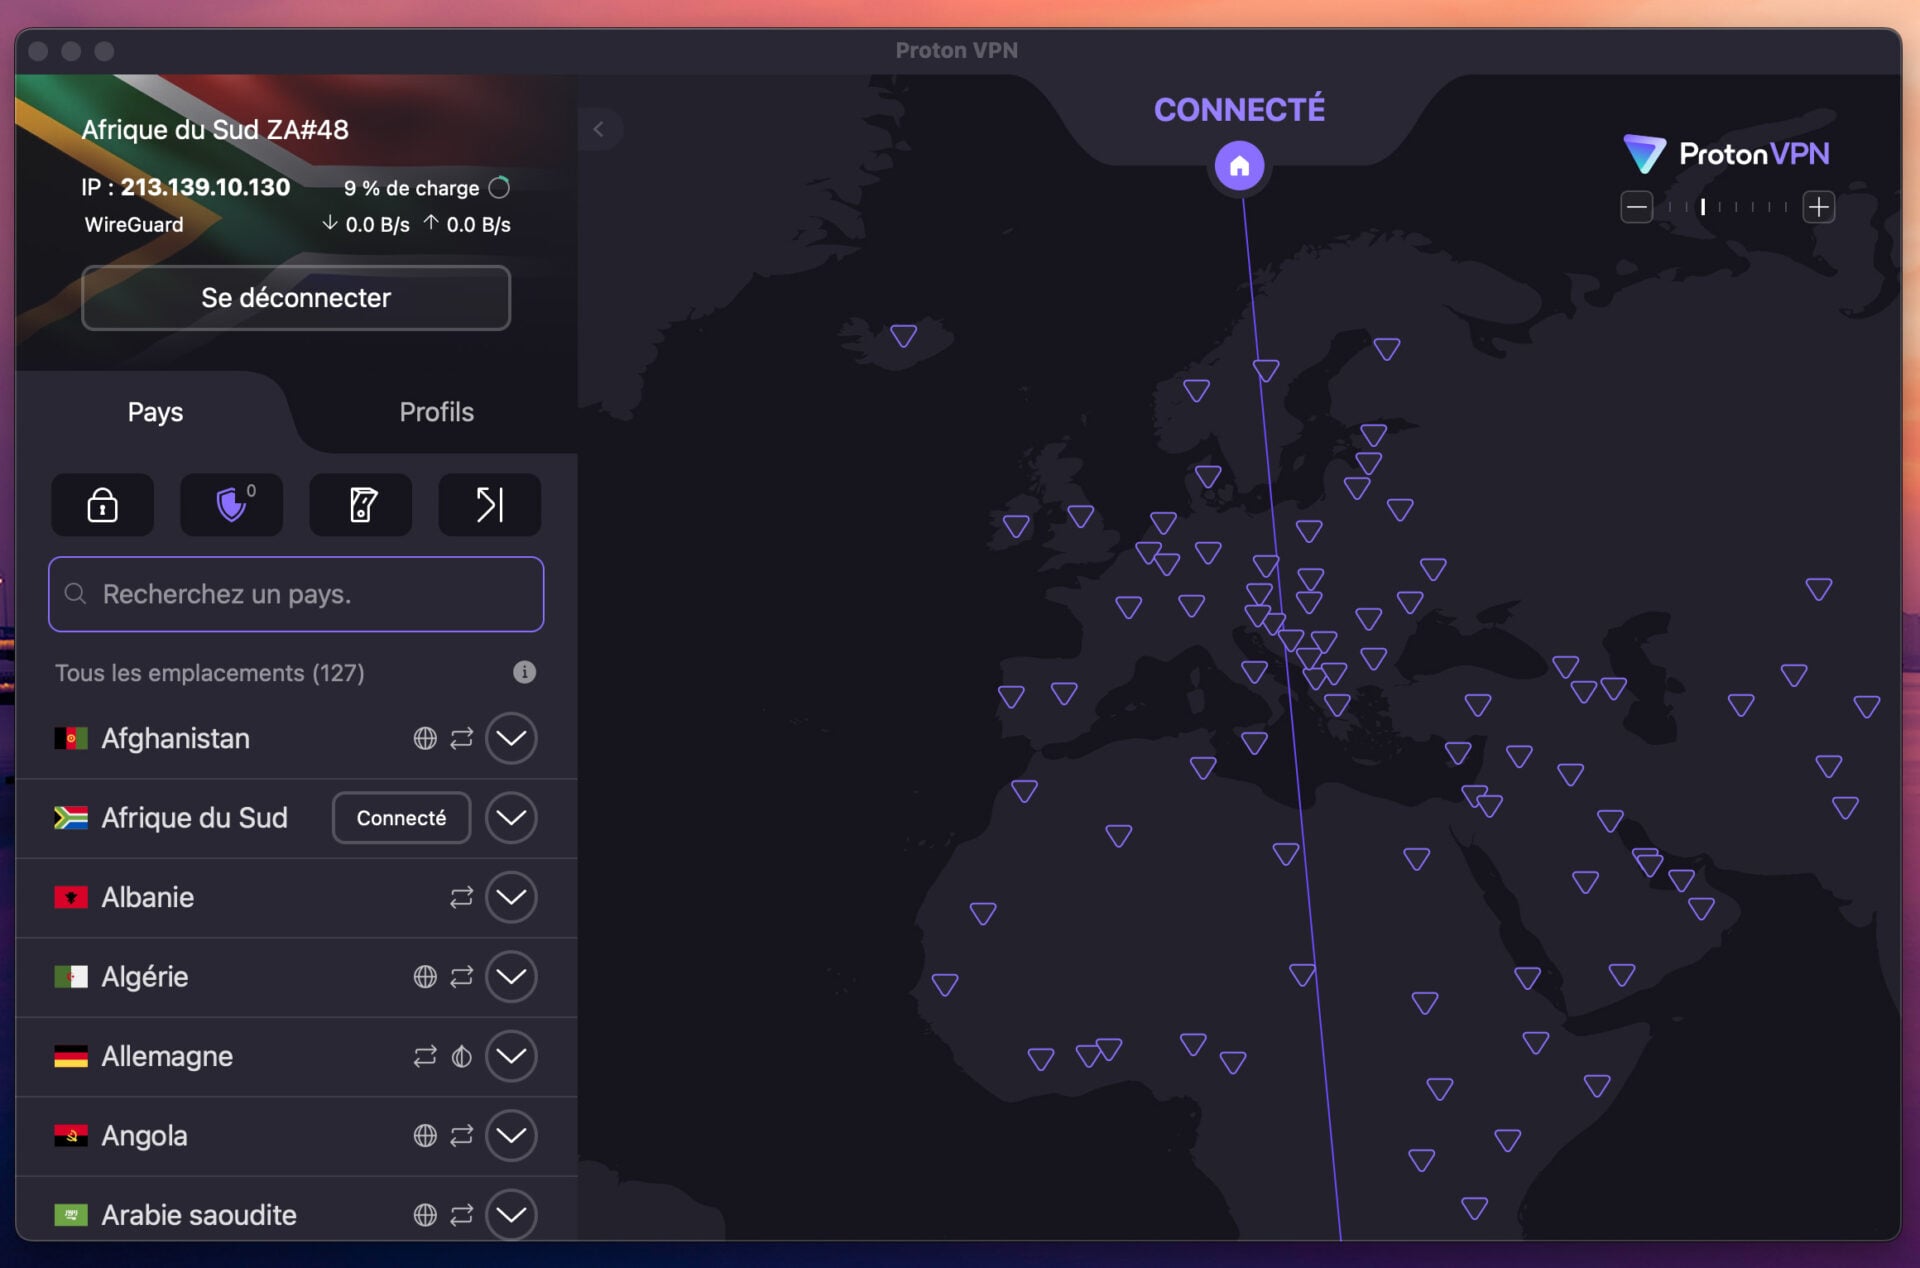
Task: Open the info icon beside Tous les emplacements
Action: click(524, 672)
